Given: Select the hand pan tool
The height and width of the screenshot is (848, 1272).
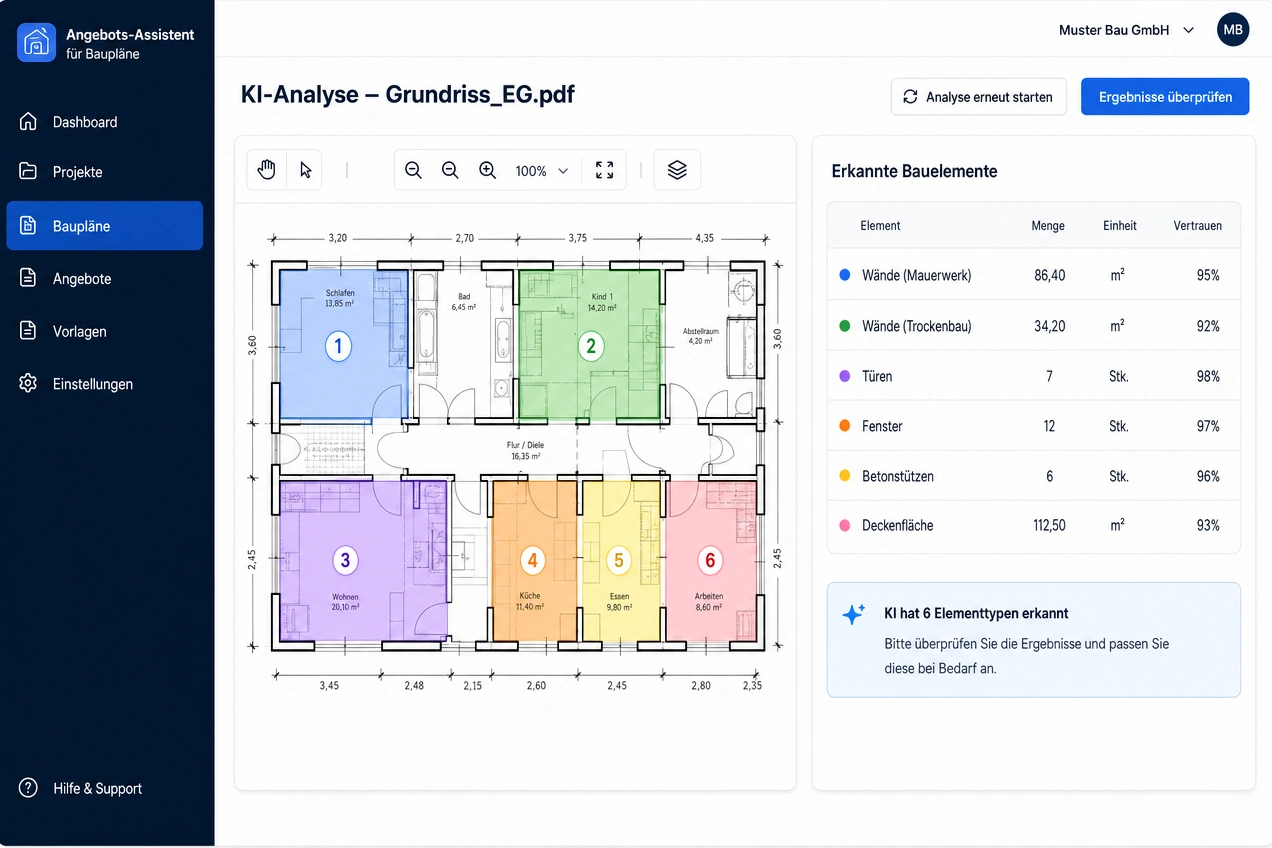Looking at the screenshot, I should 266,170.
